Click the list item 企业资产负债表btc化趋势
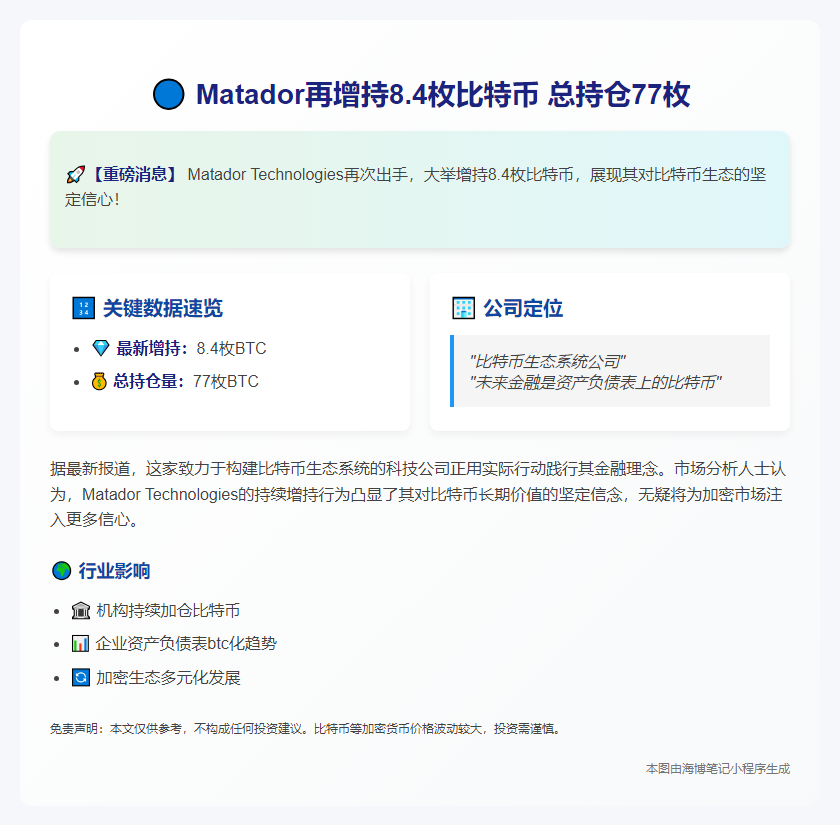The height and width of the screenshot is (825, 840). (186, 643)
